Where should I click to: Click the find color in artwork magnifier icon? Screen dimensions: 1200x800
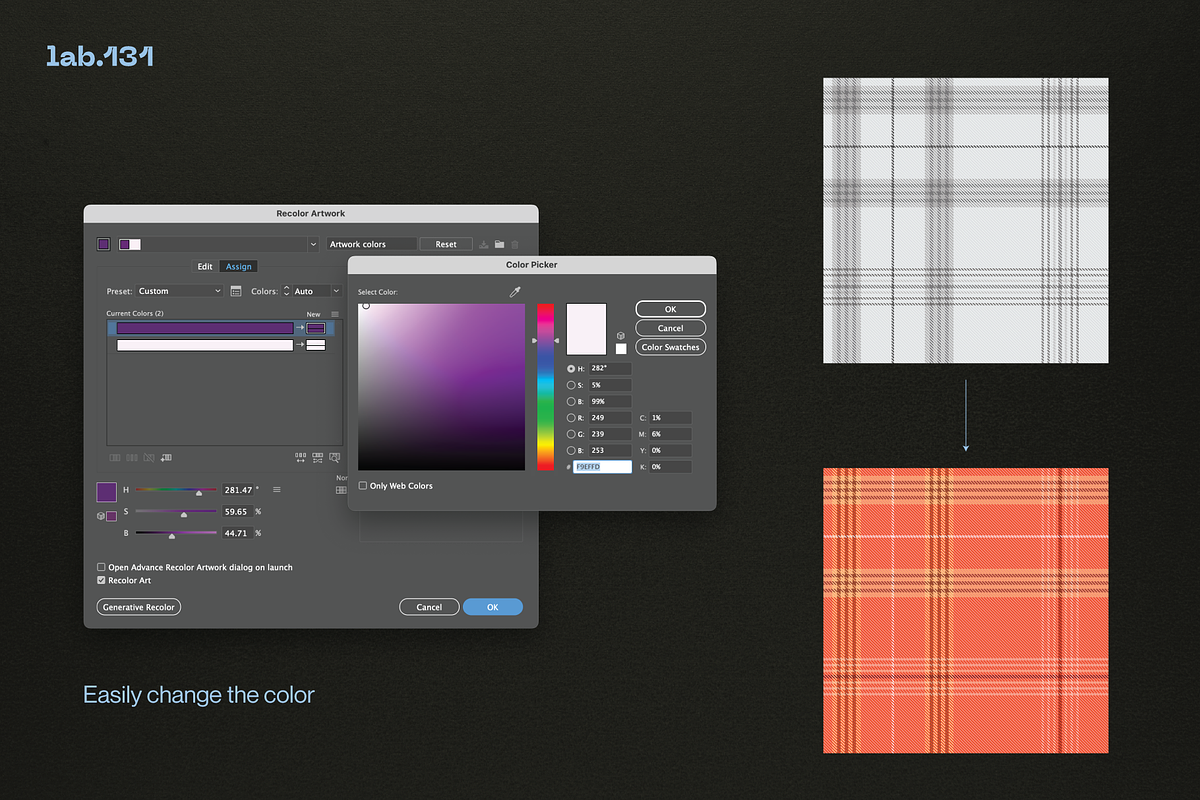(334, 457)
